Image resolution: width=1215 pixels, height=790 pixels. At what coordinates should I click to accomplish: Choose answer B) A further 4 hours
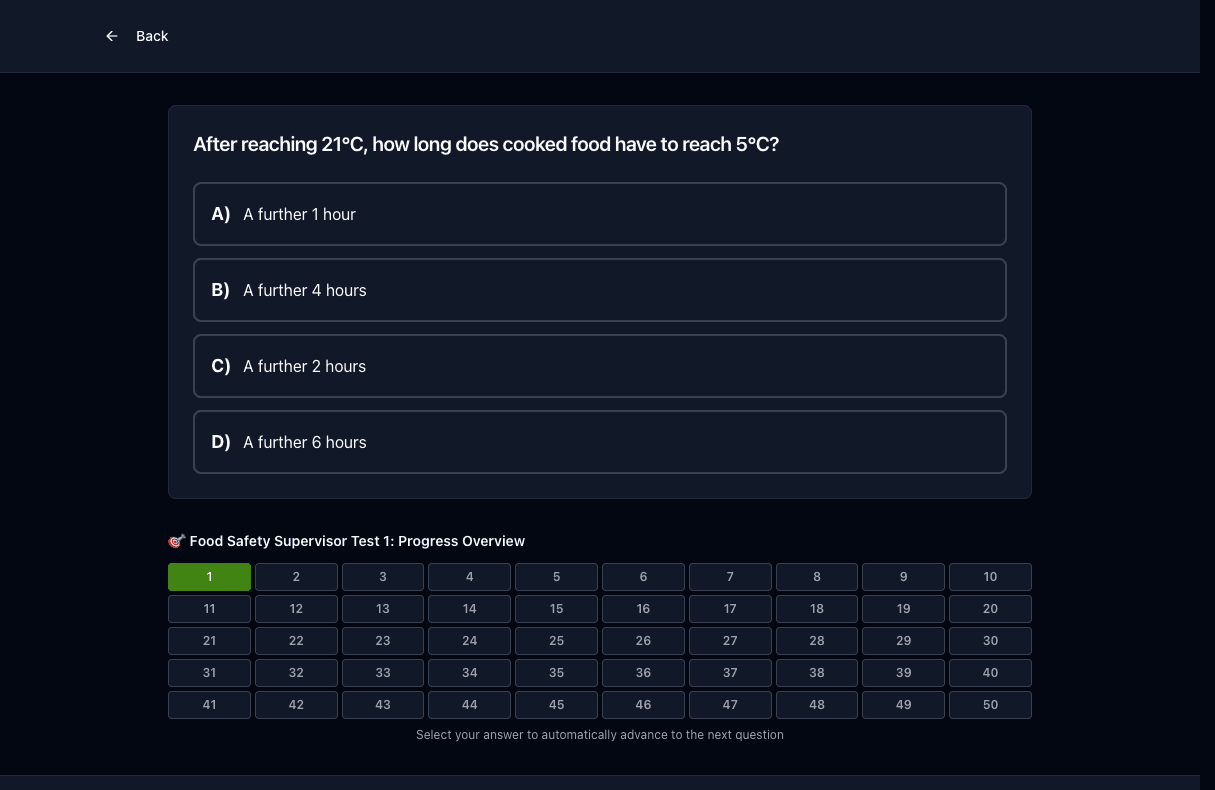click(x=600, y=290)
